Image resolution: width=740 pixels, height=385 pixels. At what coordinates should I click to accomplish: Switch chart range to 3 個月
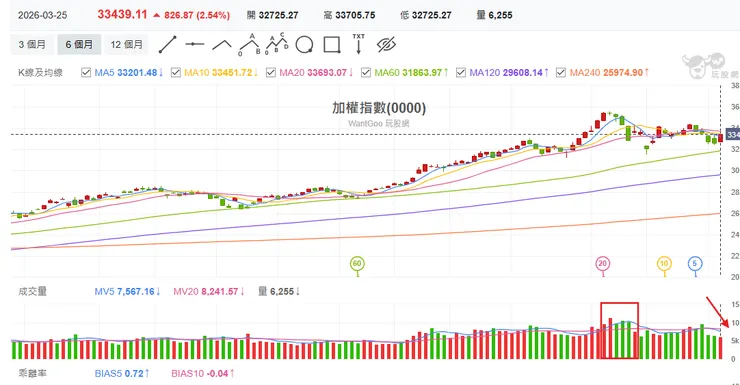(x=32, y=44)
